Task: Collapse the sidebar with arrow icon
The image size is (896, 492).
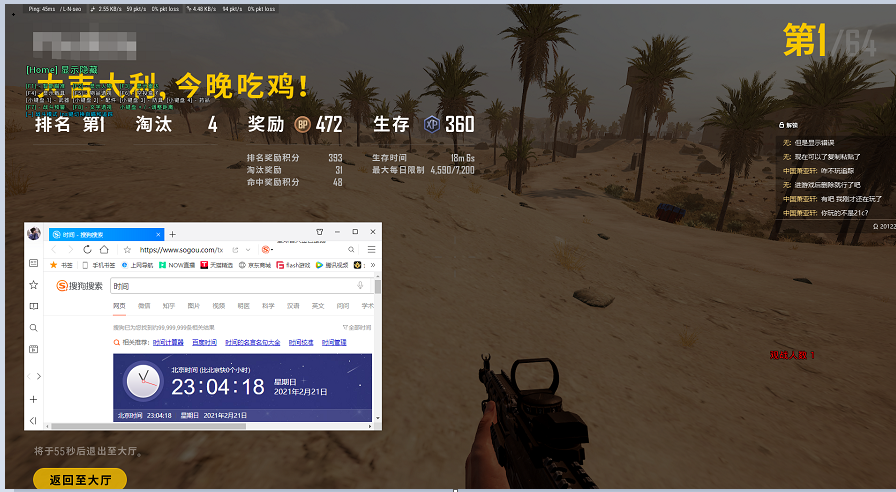Action: 33,421
